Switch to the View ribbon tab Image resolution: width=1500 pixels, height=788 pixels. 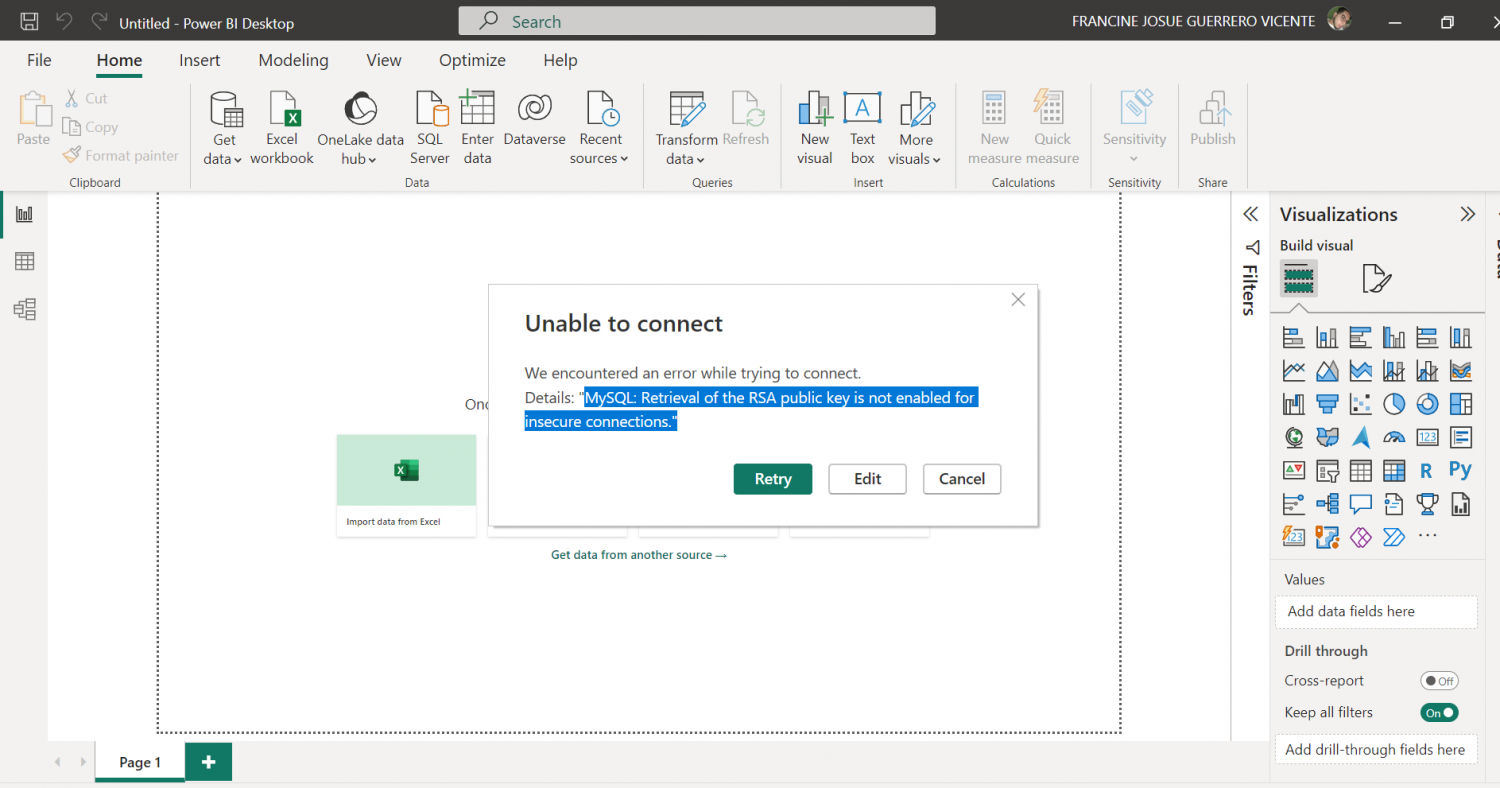384,60
